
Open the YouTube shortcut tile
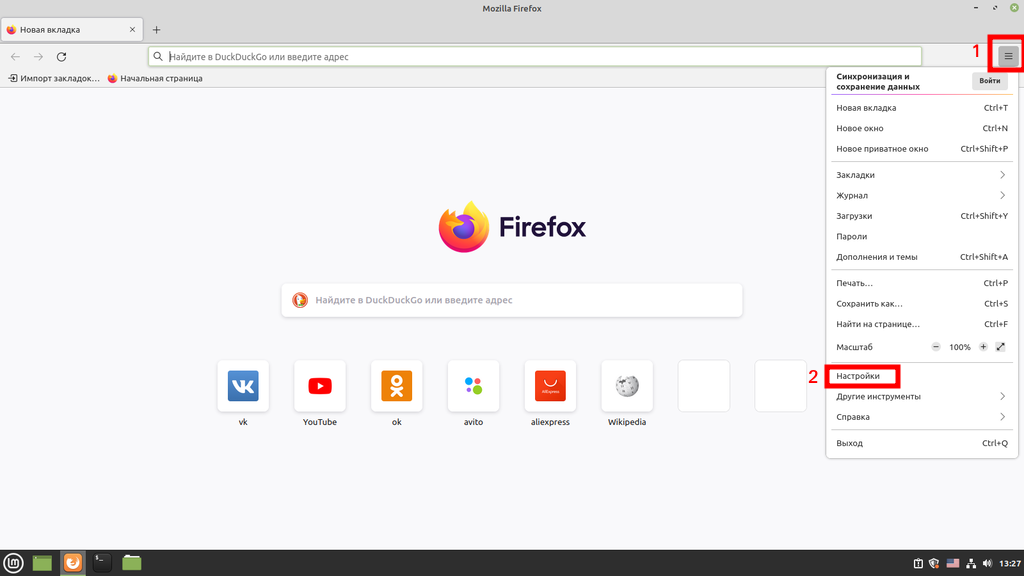[x=320, y=386]
